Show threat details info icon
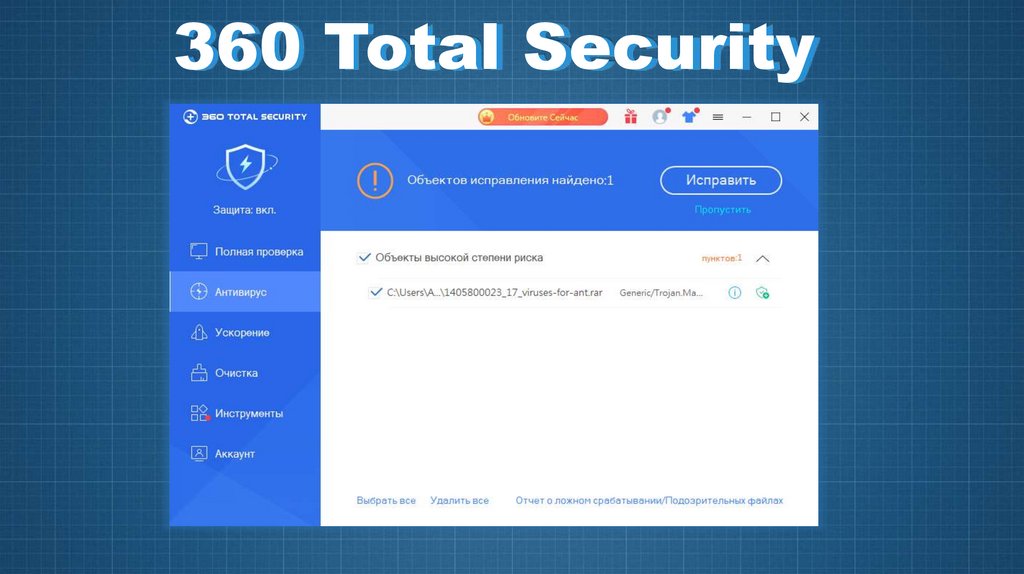The height and width of the screenshot is (574, 1024). coord(735,293)
